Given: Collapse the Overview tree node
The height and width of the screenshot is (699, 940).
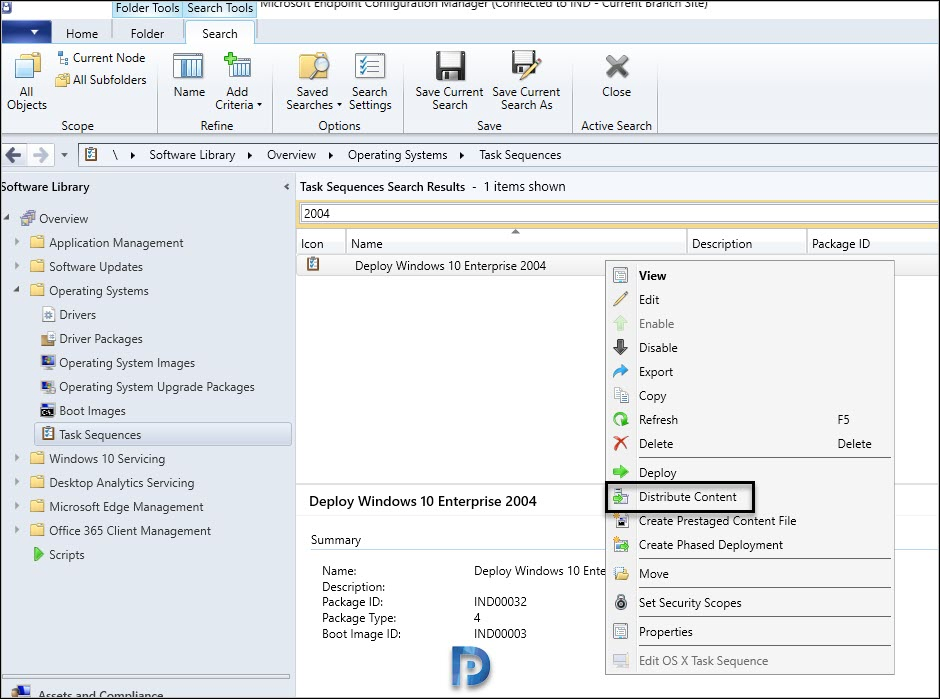Looking at the screenshot, I should [7, 217].
